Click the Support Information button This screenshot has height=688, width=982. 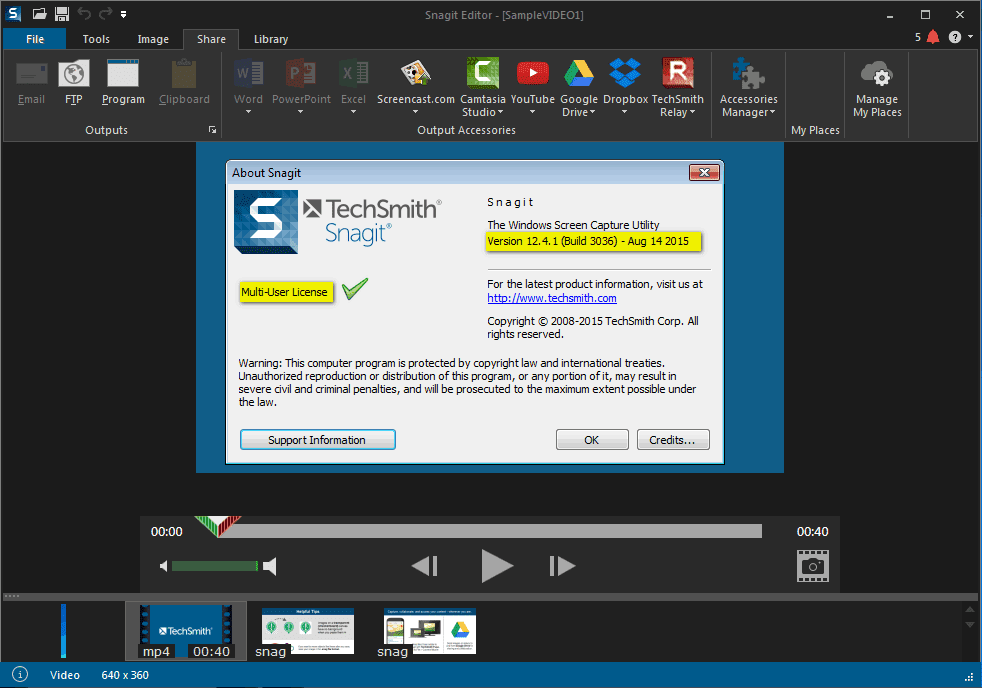(318, 439)
